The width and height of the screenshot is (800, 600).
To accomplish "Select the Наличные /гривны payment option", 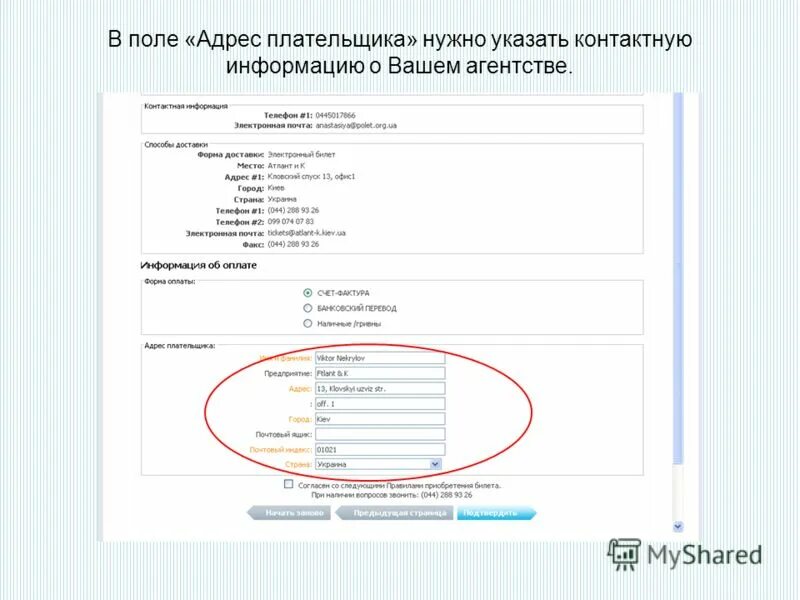I will (x=307, y=322).
